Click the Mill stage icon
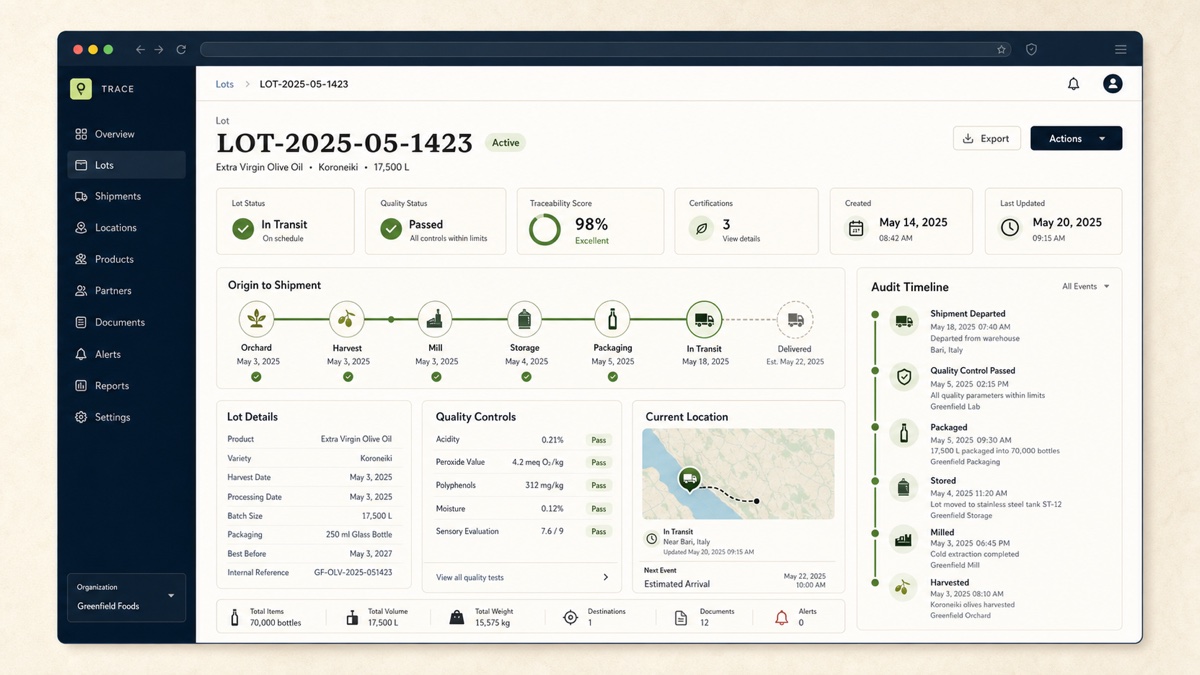 pyautogui.click(x=435, y=320)
